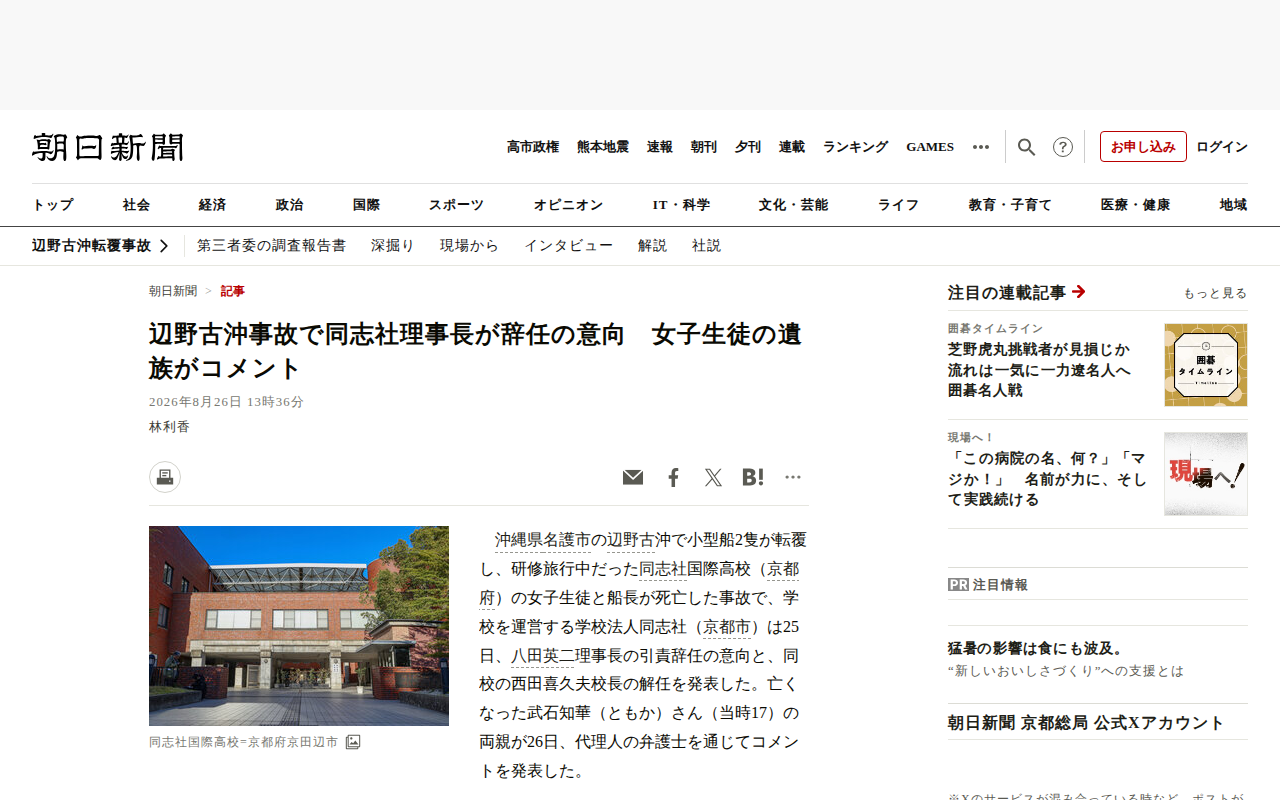This screenshot has height=800, width=1280.
Task: Click the お申し込み button
Action: pyautogui.click(x=1143, y=147)
